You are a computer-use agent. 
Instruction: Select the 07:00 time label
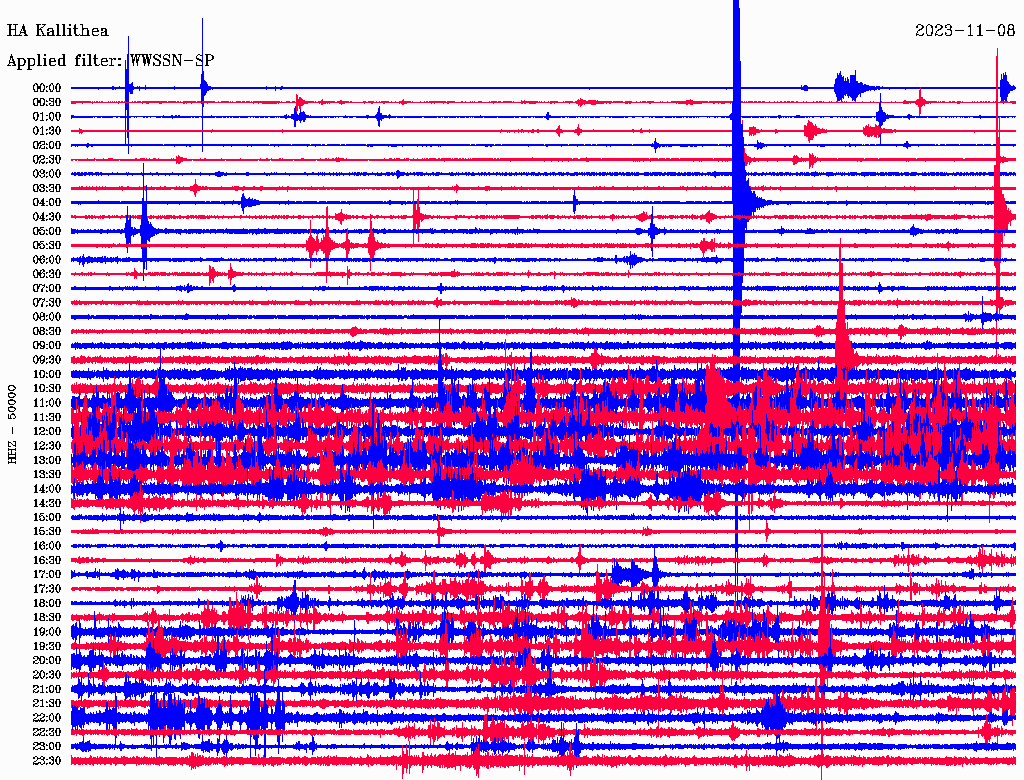pos(47,288)
